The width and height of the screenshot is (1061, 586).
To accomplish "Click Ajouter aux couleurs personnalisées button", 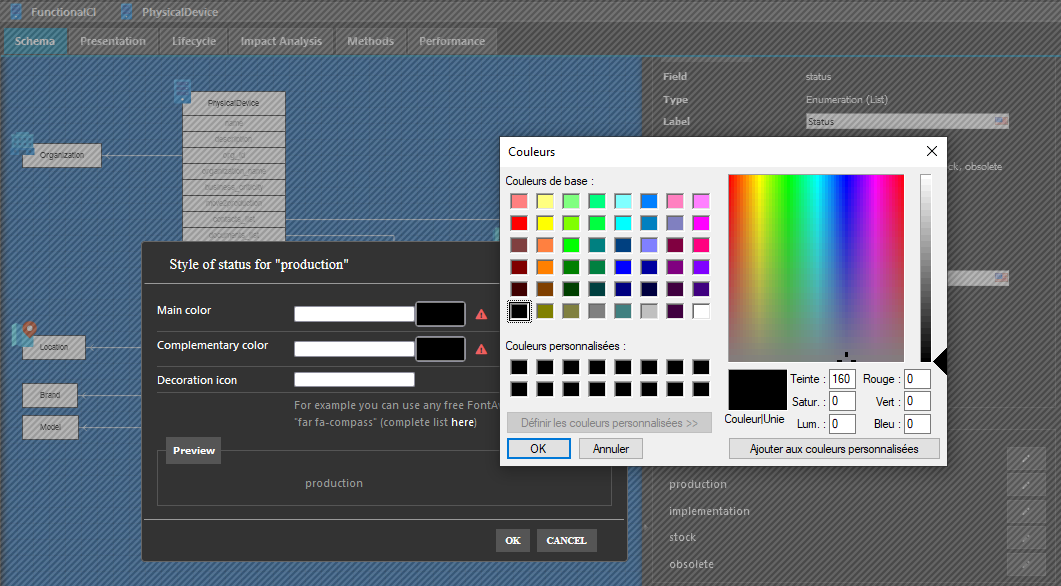I will pos(834,449).
